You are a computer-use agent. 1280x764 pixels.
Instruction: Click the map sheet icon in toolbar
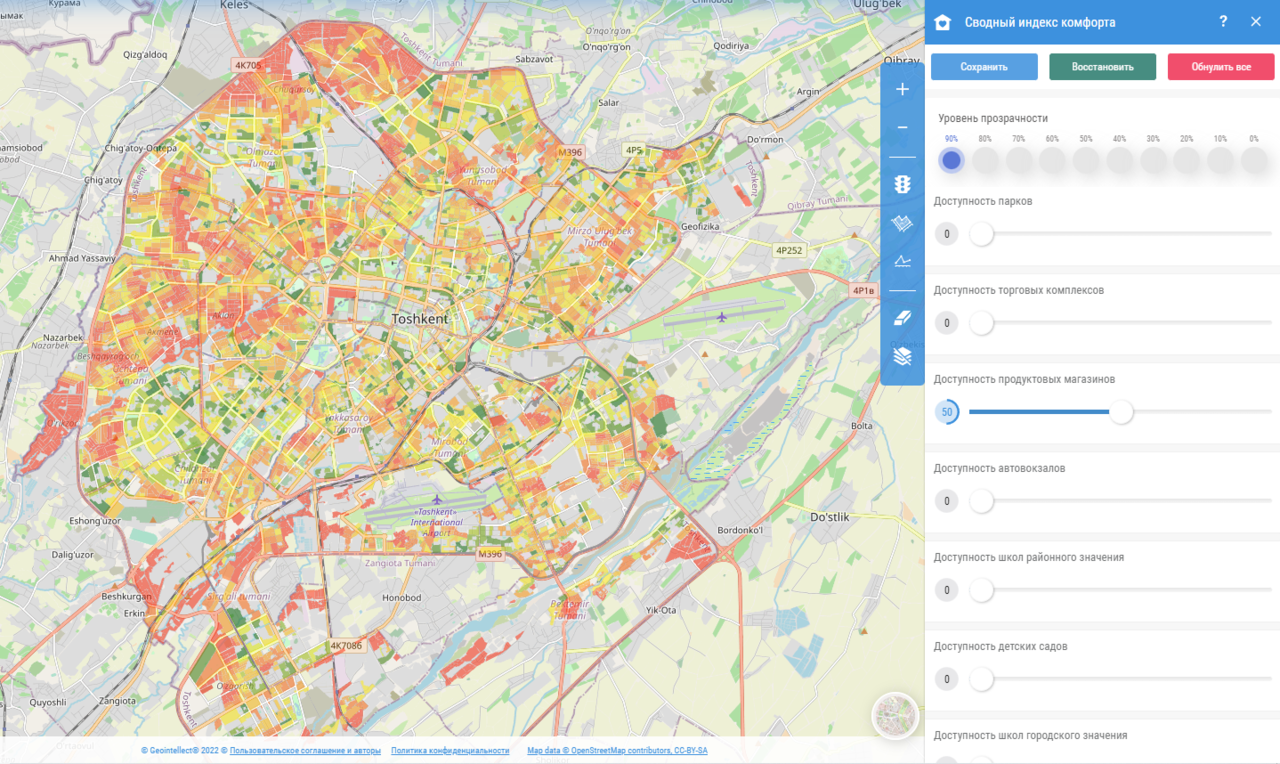pos(902,224)
